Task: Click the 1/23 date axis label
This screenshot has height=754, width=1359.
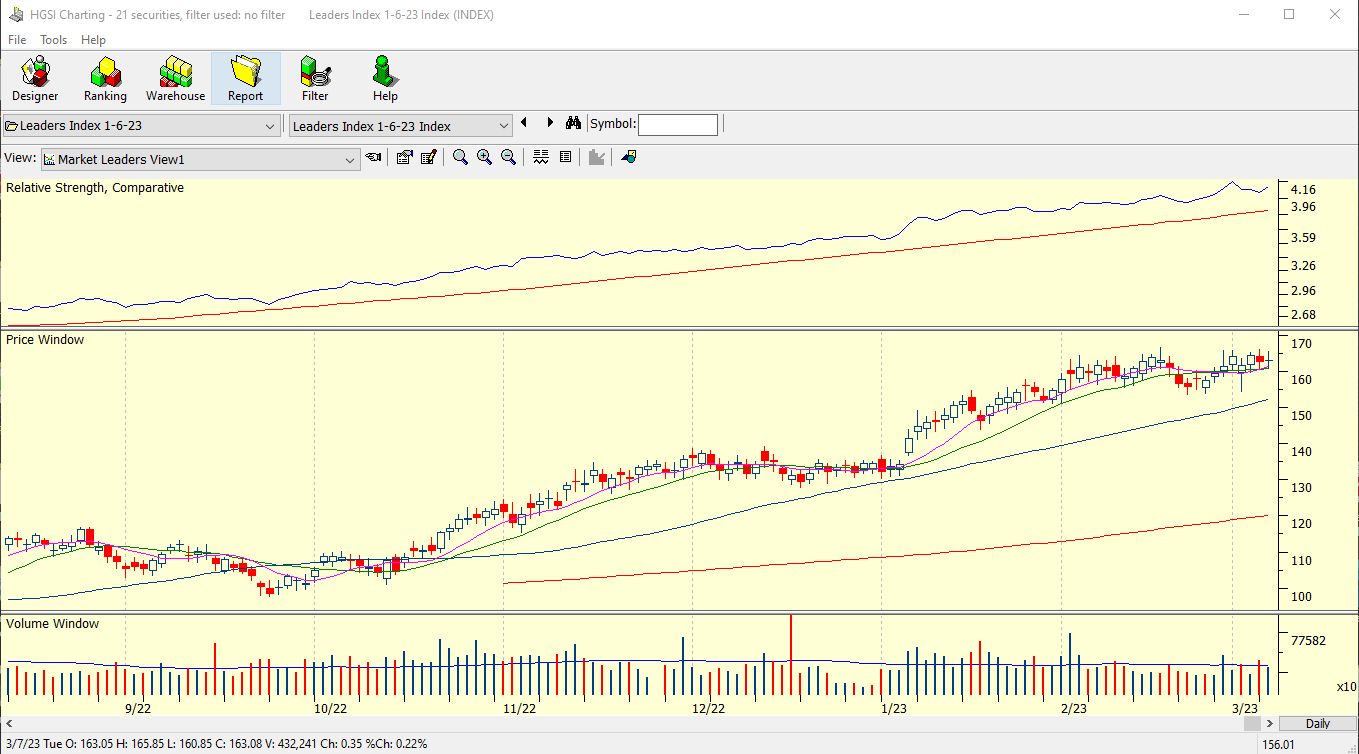Action: (x=894, y=708)
